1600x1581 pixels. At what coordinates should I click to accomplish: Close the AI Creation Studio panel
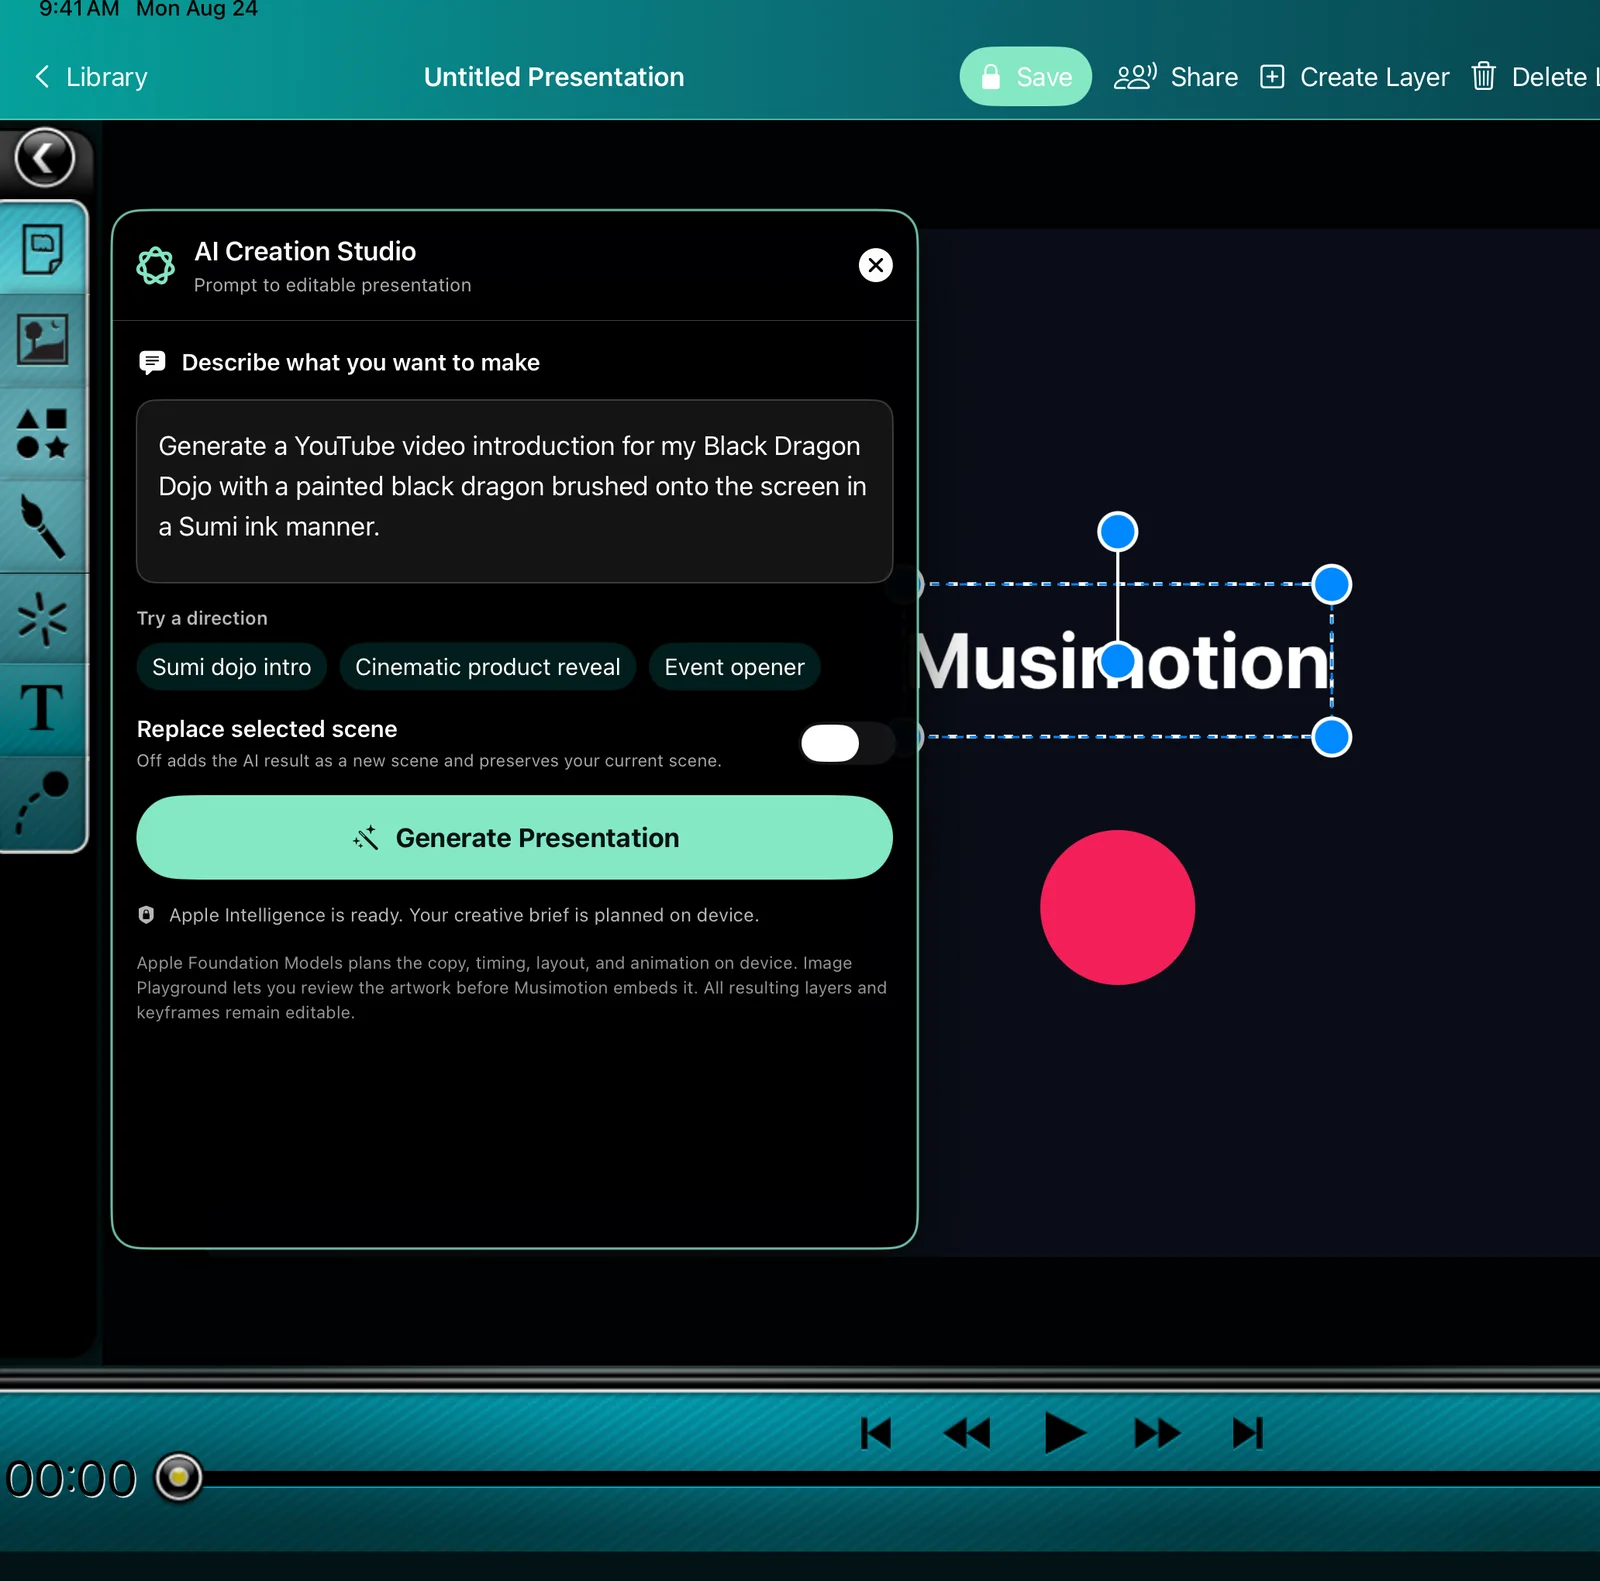tap(876, 265)
